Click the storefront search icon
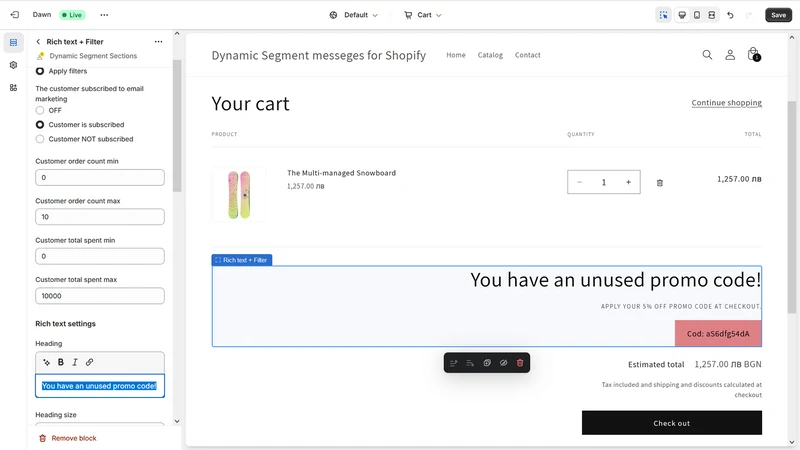 pos(707,55)
